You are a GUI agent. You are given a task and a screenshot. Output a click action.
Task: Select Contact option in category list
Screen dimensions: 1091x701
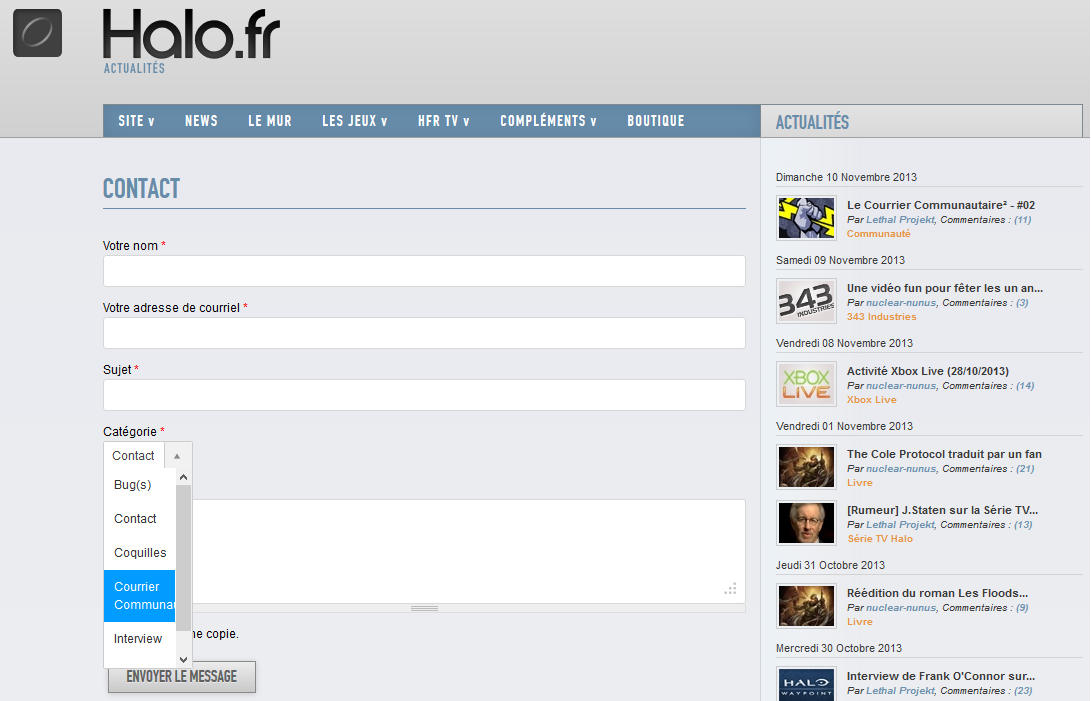[x=140, y=519]
